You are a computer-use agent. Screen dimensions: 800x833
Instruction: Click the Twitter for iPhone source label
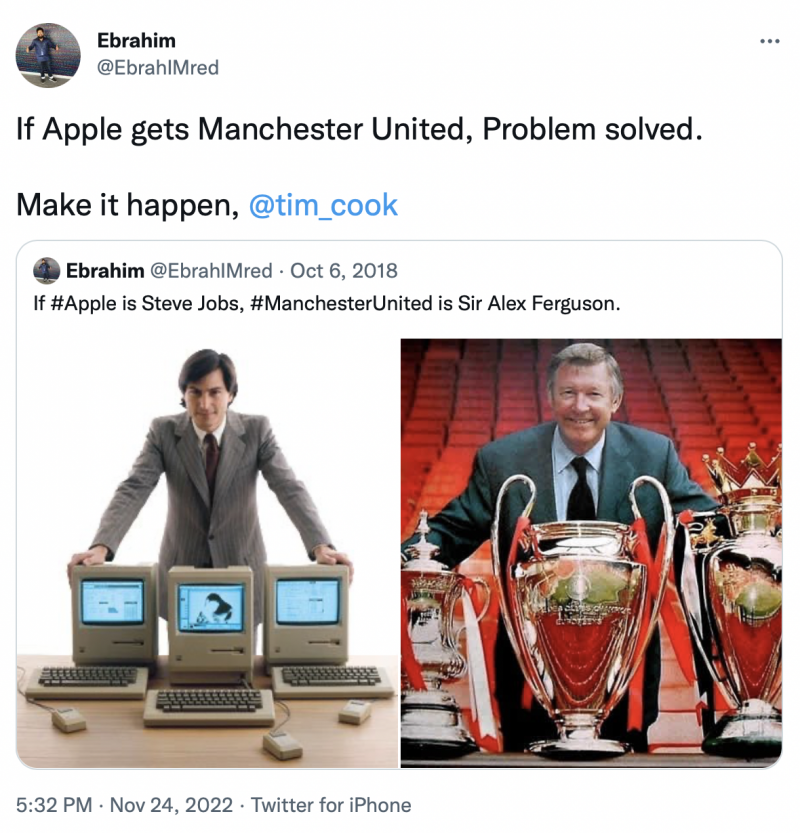point(331,805)
